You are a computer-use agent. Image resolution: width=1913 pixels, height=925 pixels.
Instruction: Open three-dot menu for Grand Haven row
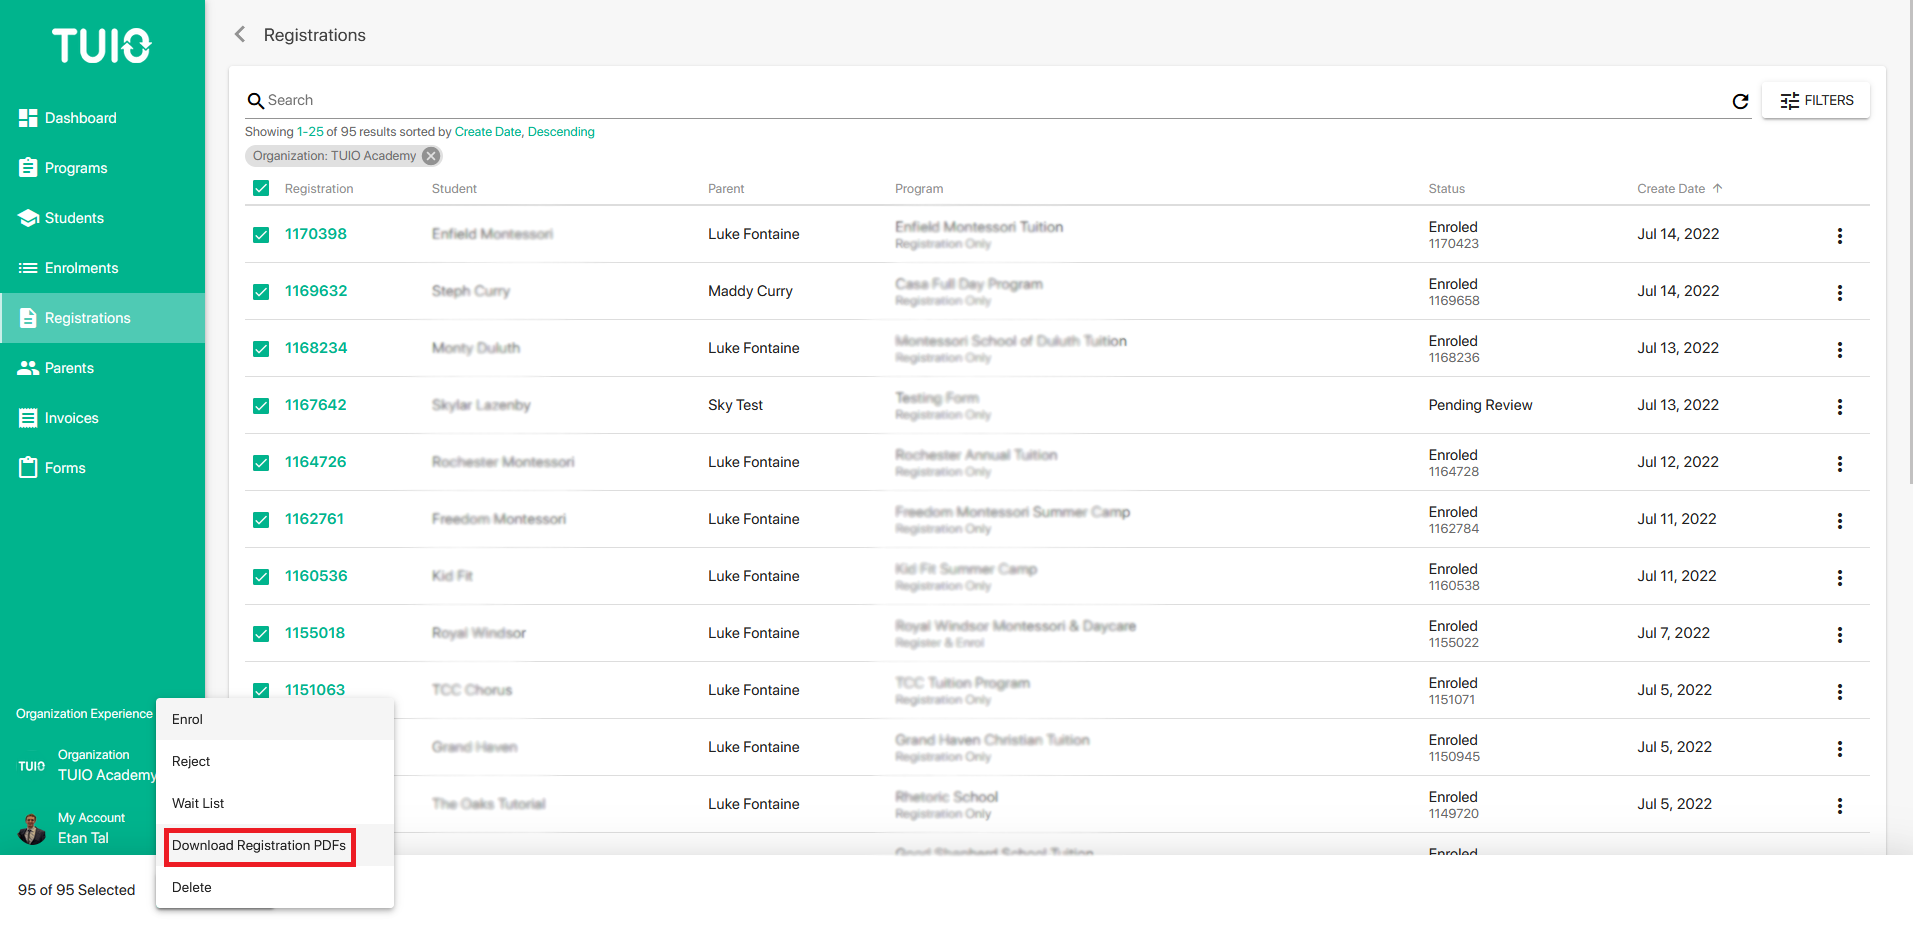[x=1839, y=748]
